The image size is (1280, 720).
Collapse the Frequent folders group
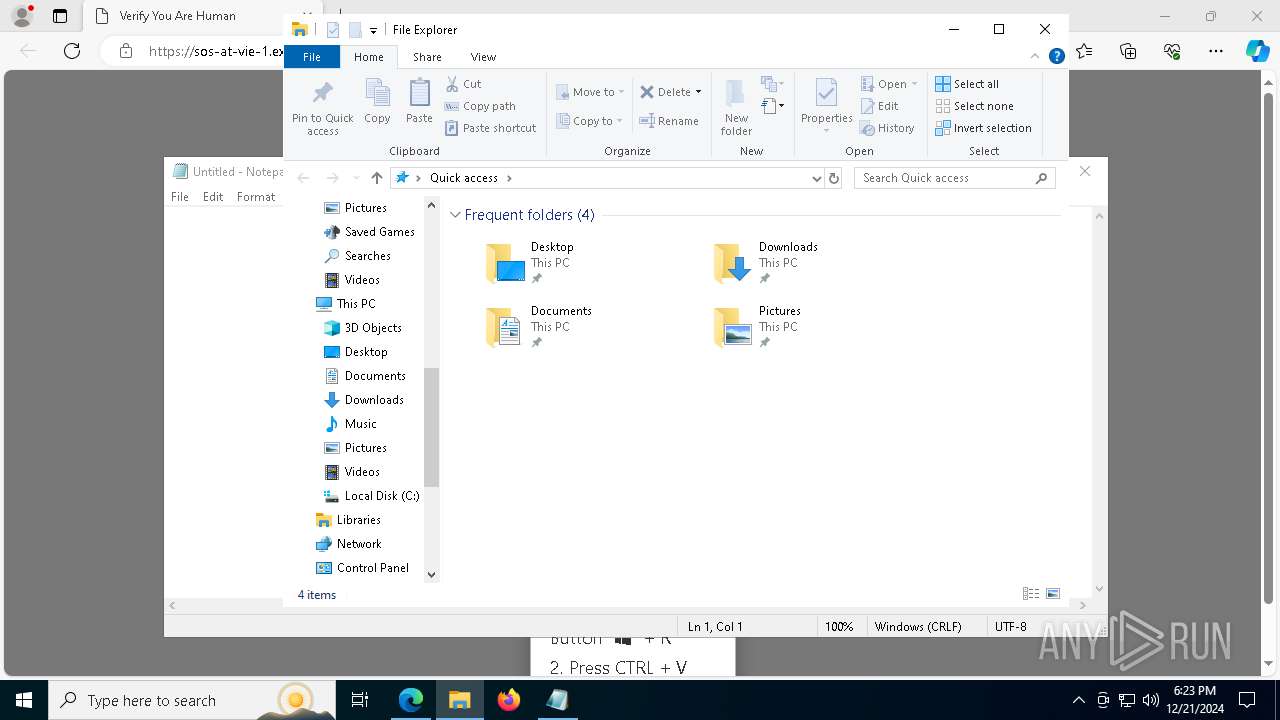(455, 215)
